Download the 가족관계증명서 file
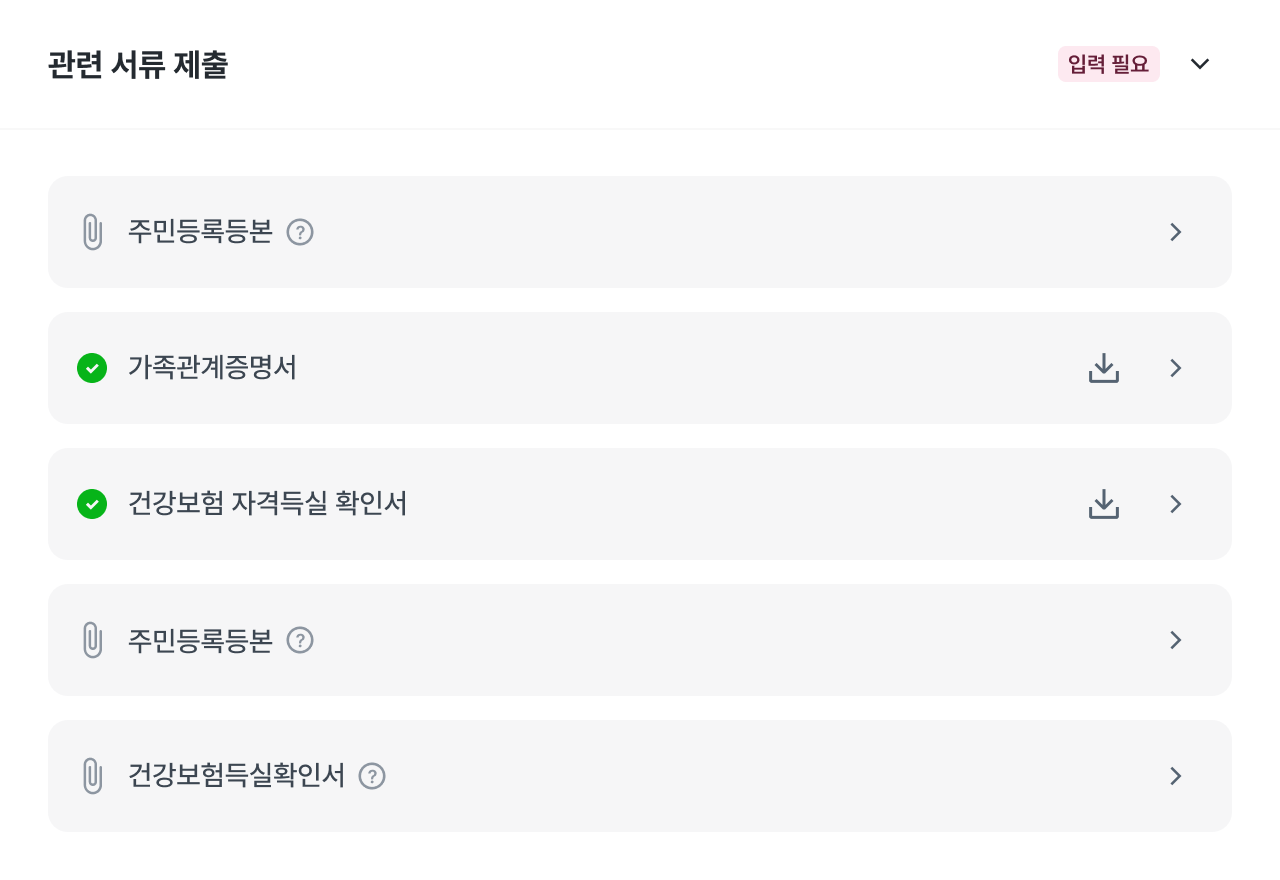 pyautogui.click(x=1103, y=368)
